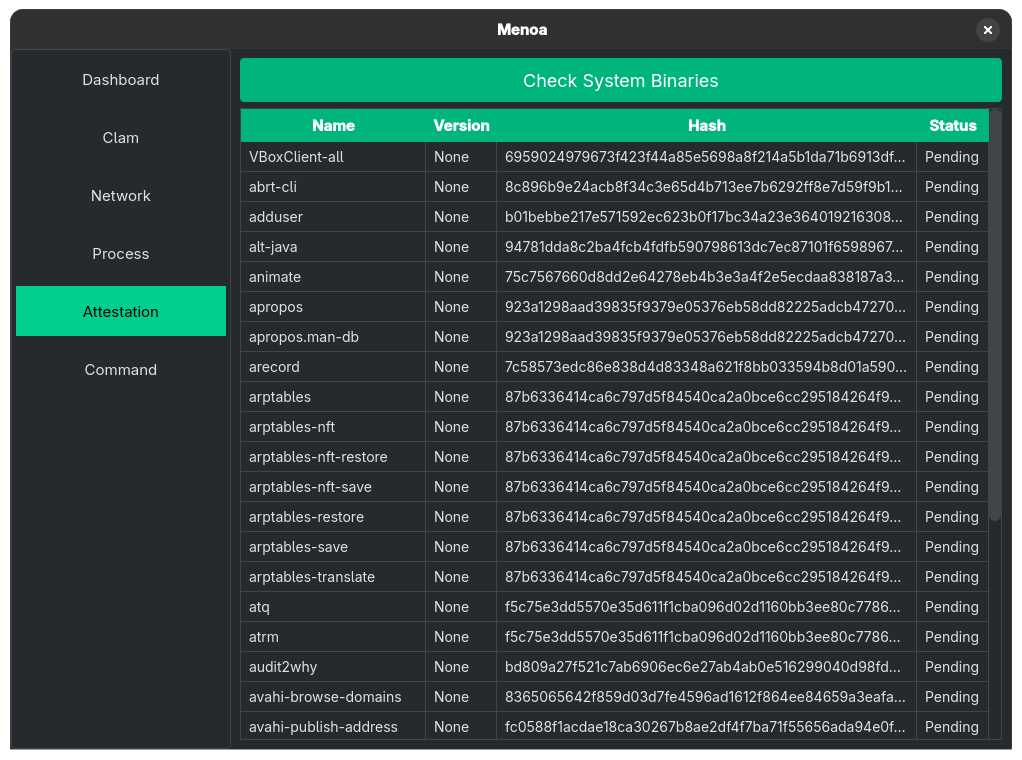1022x760 pixels.
Task: Click the table vertical scrollbar
Action: (x=995, y=315)
